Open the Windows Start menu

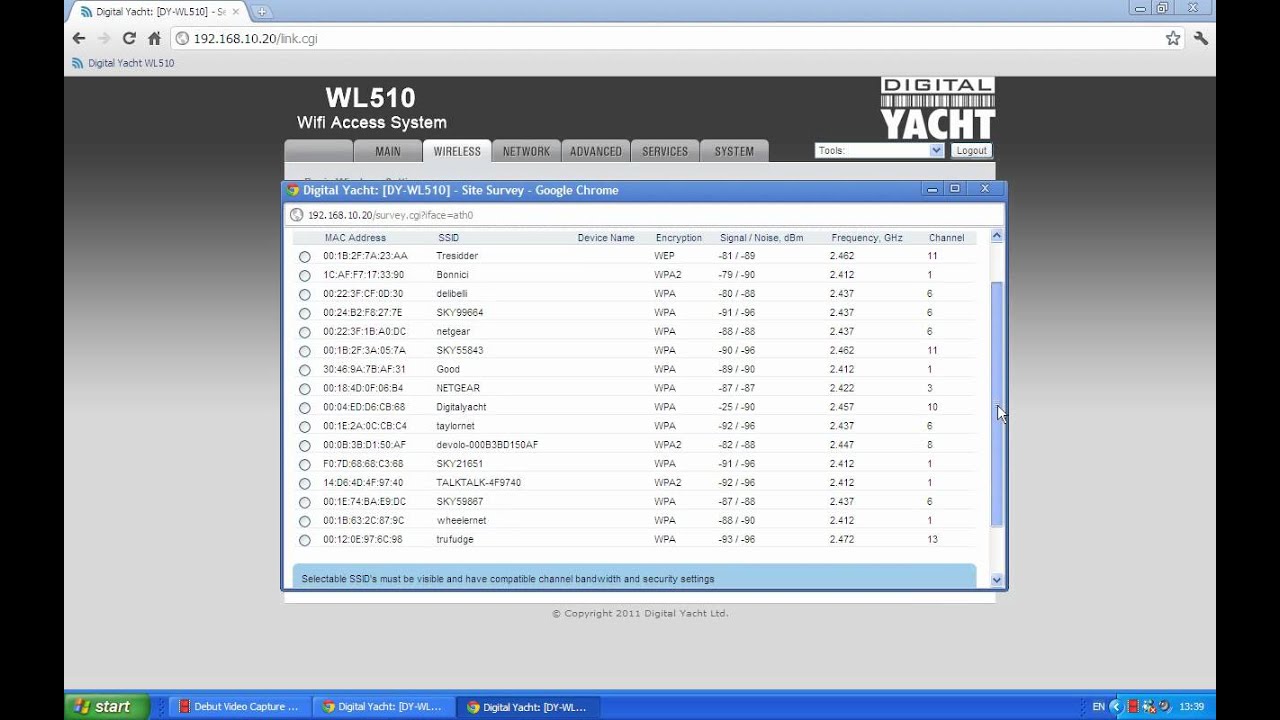tap(107, 706)
